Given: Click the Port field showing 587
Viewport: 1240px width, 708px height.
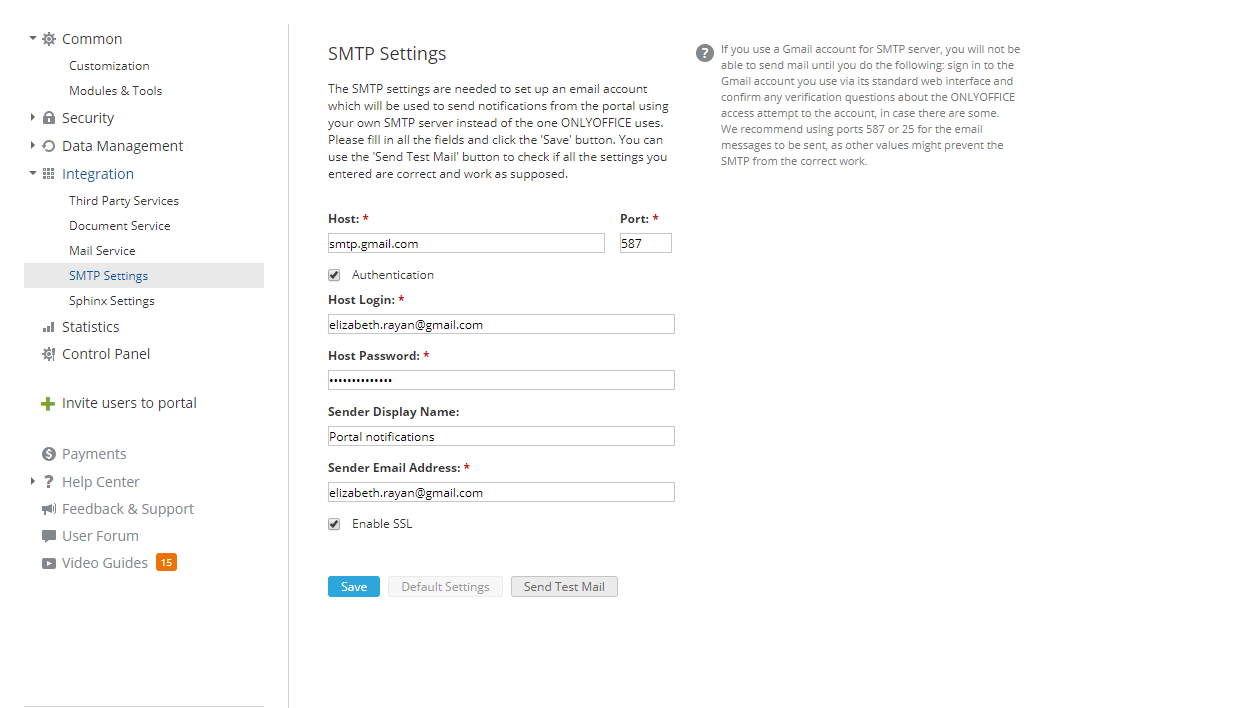Looking at the screenshot, I should pos(646,243).
